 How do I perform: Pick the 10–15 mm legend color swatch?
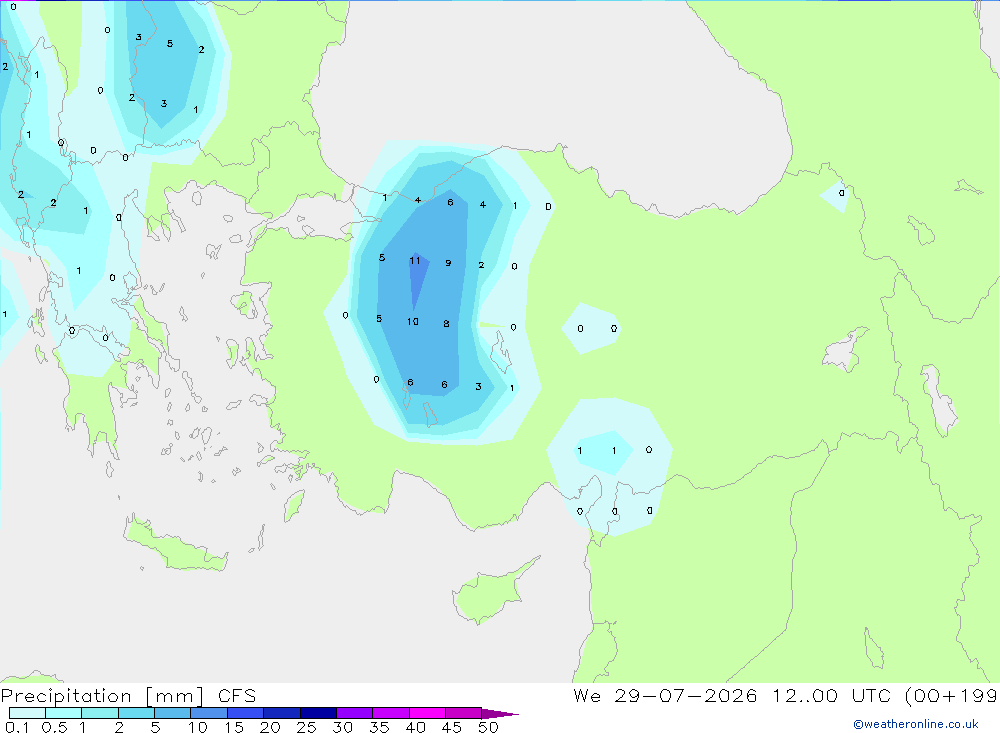tap(209, 713)
